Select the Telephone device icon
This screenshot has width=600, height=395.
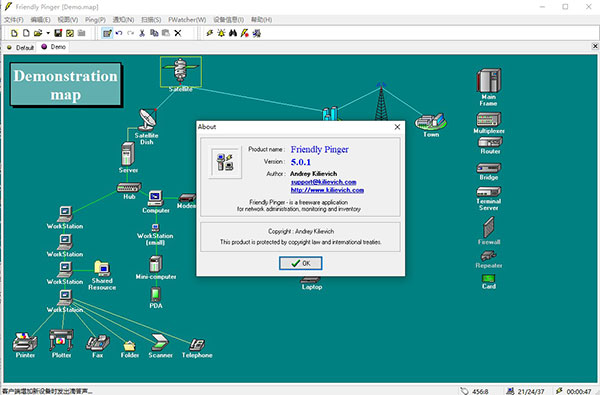click(x=197, y=344)
